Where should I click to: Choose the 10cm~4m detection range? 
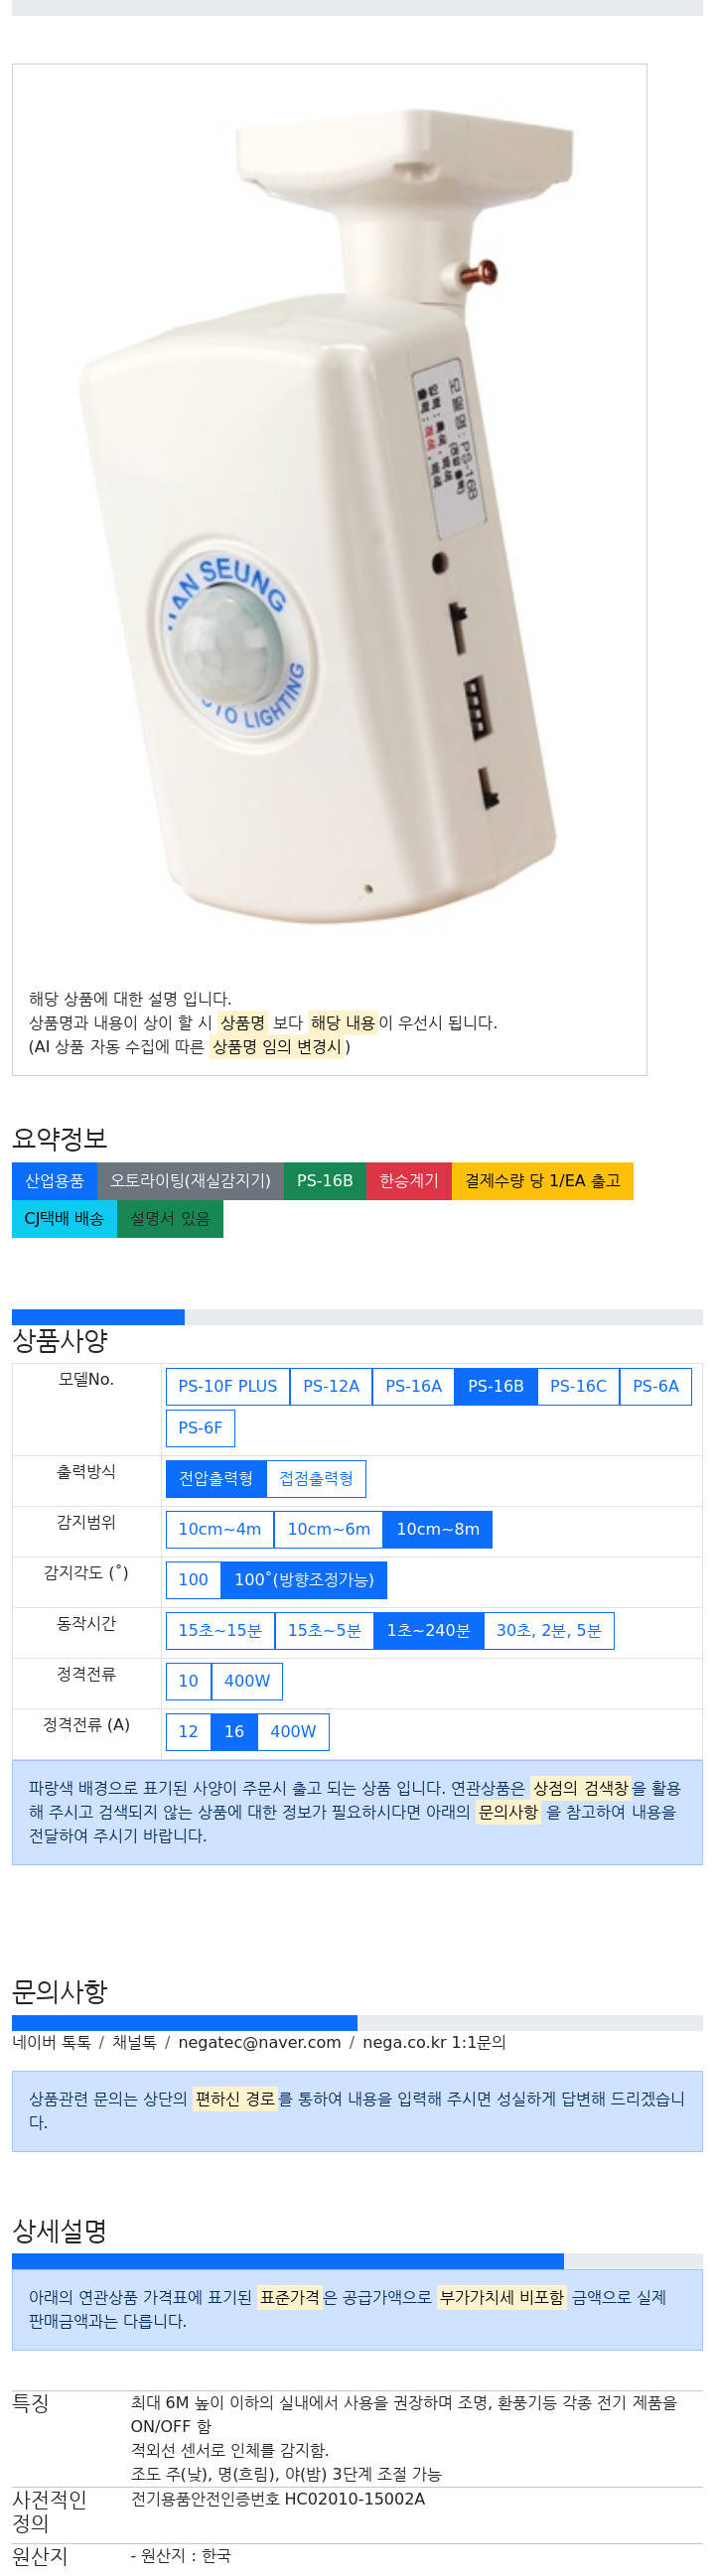(220, 1530)
